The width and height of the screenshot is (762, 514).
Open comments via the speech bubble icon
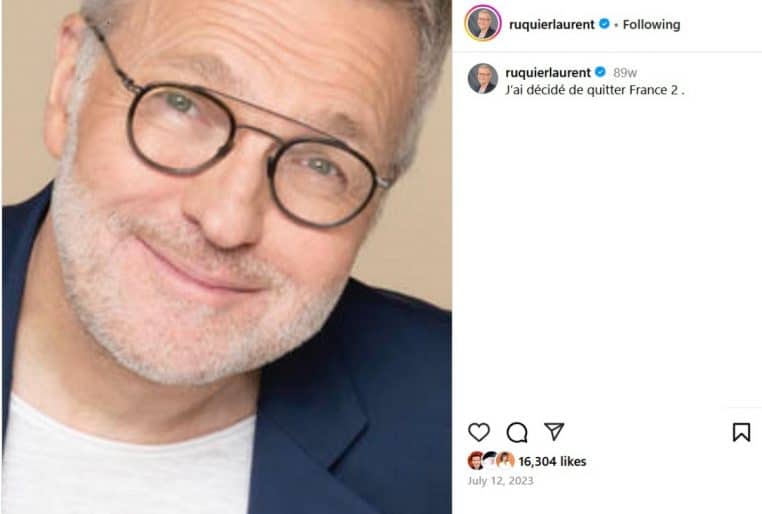tap(517, 432)
